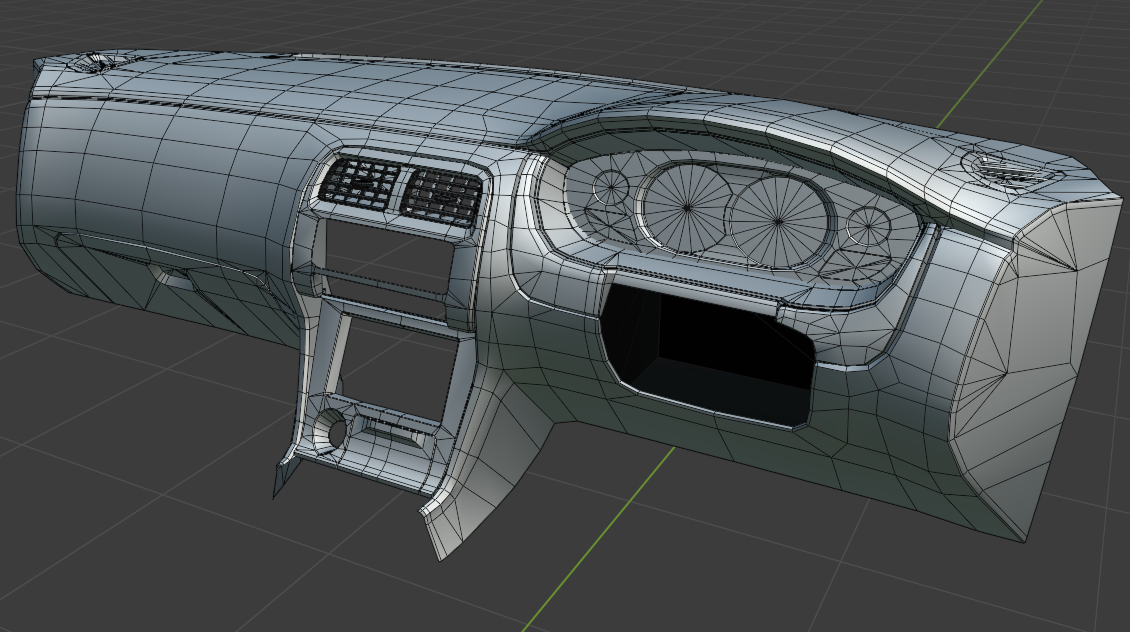
Task: Click the small leftmost gauge dial
Action: pyautogui.click(x=611, y=187)
